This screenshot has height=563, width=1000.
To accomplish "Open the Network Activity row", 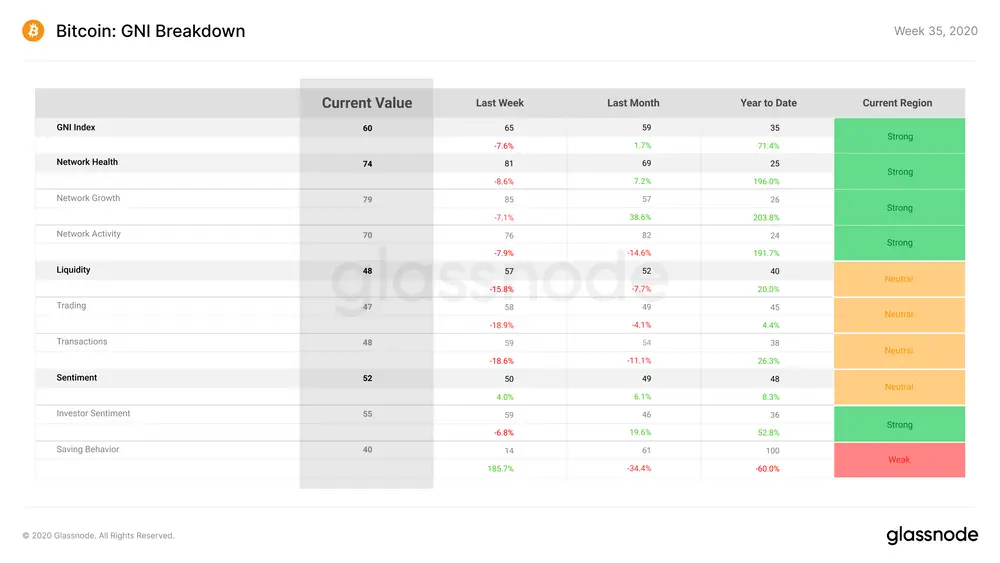I will (88, 233).
